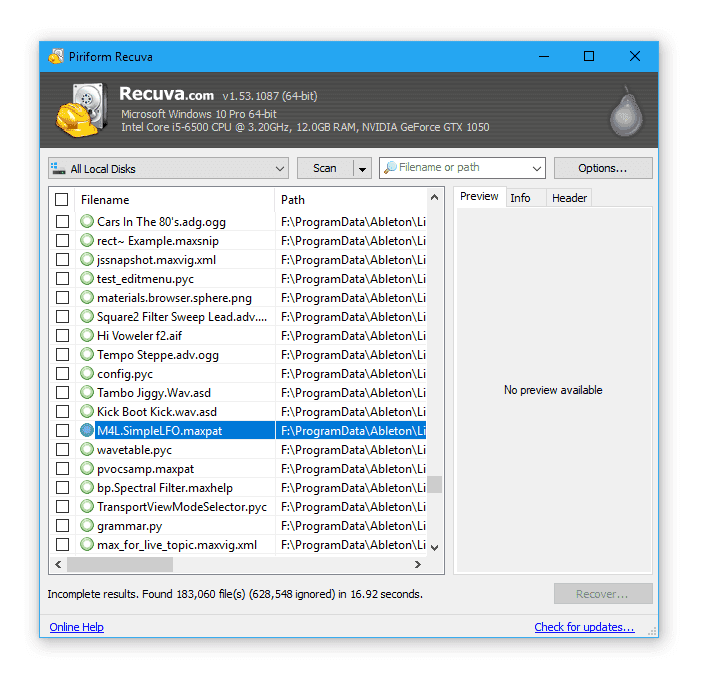Click the Recuva title bar app icon

pos(56,56)
